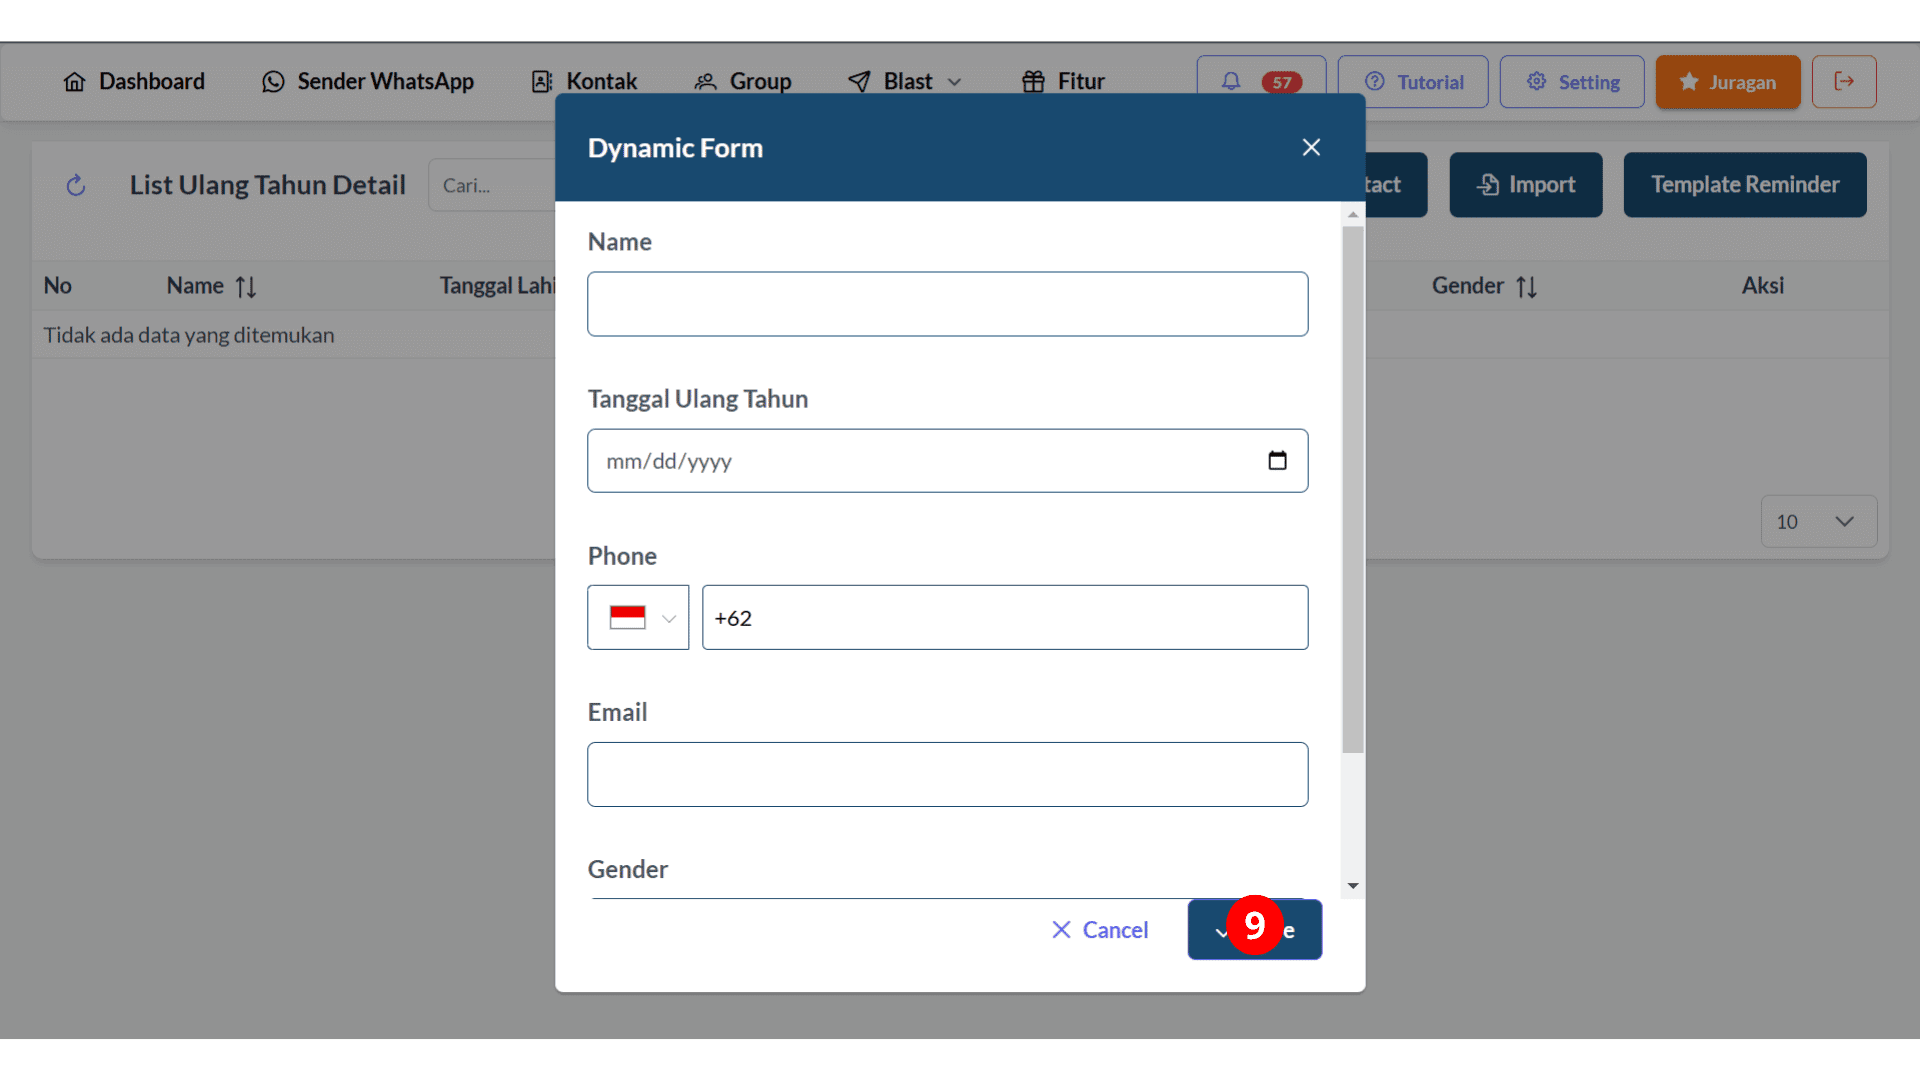The image size is (1920, 1080).
Task: Click the dialog scrollbar down arrow
Action: point(1353,886)
